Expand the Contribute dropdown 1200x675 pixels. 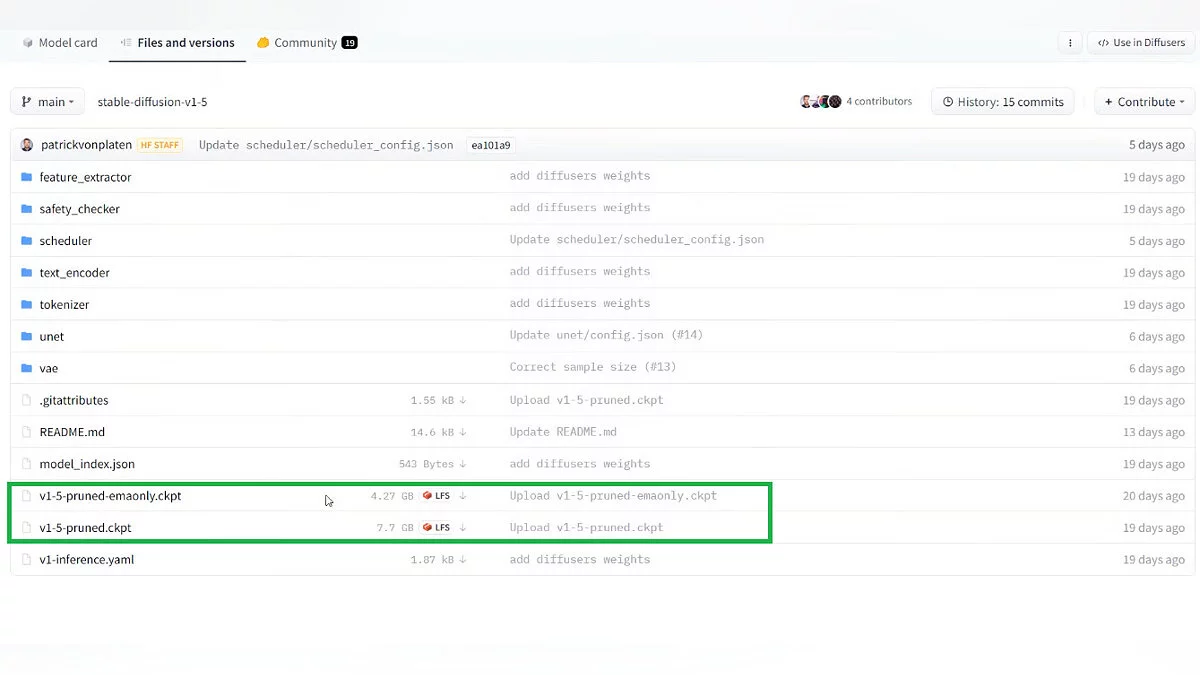(x=1145, y=102)
